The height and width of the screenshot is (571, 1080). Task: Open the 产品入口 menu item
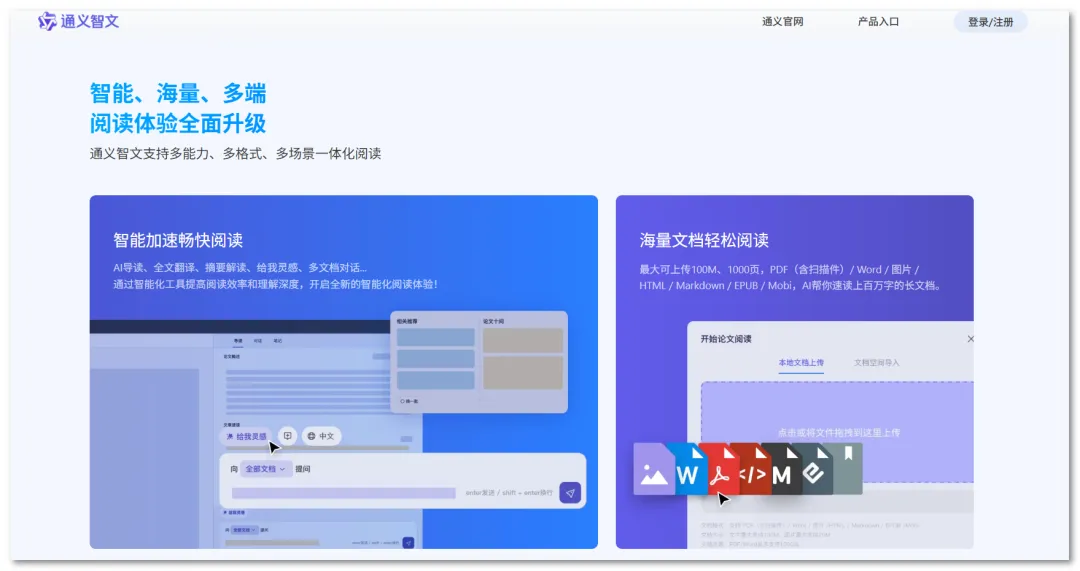pyautogui.click(x=878, y=22)
